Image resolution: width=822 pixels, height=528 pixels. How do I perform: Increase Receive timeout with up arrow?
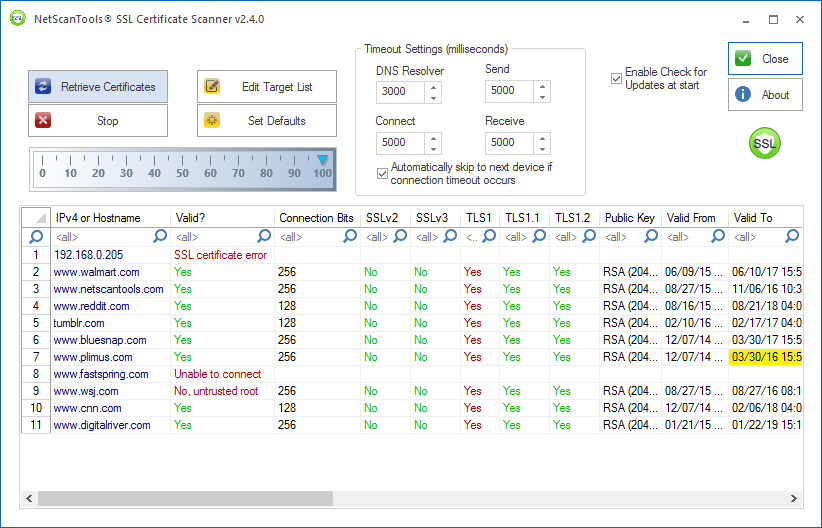click(542, 138)
